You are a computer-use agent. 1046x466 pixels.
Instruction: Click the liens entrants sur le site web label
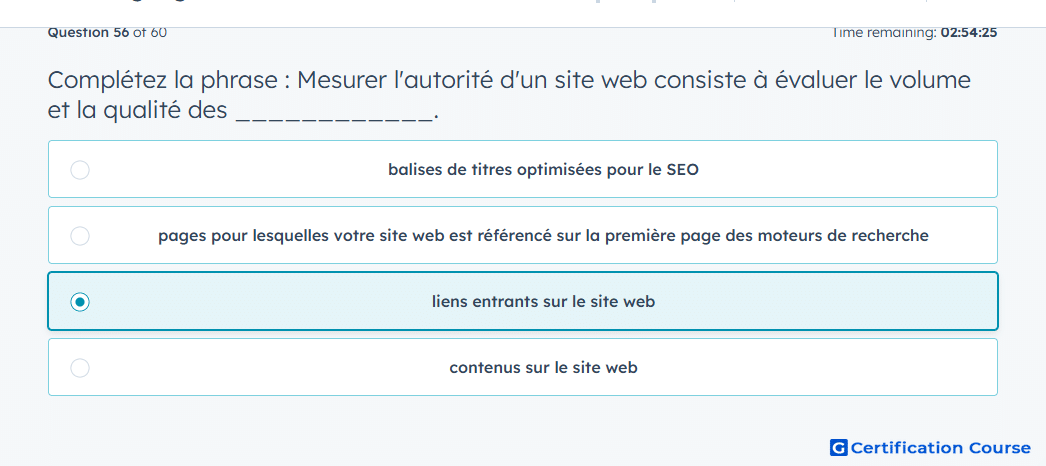[543, 302]
